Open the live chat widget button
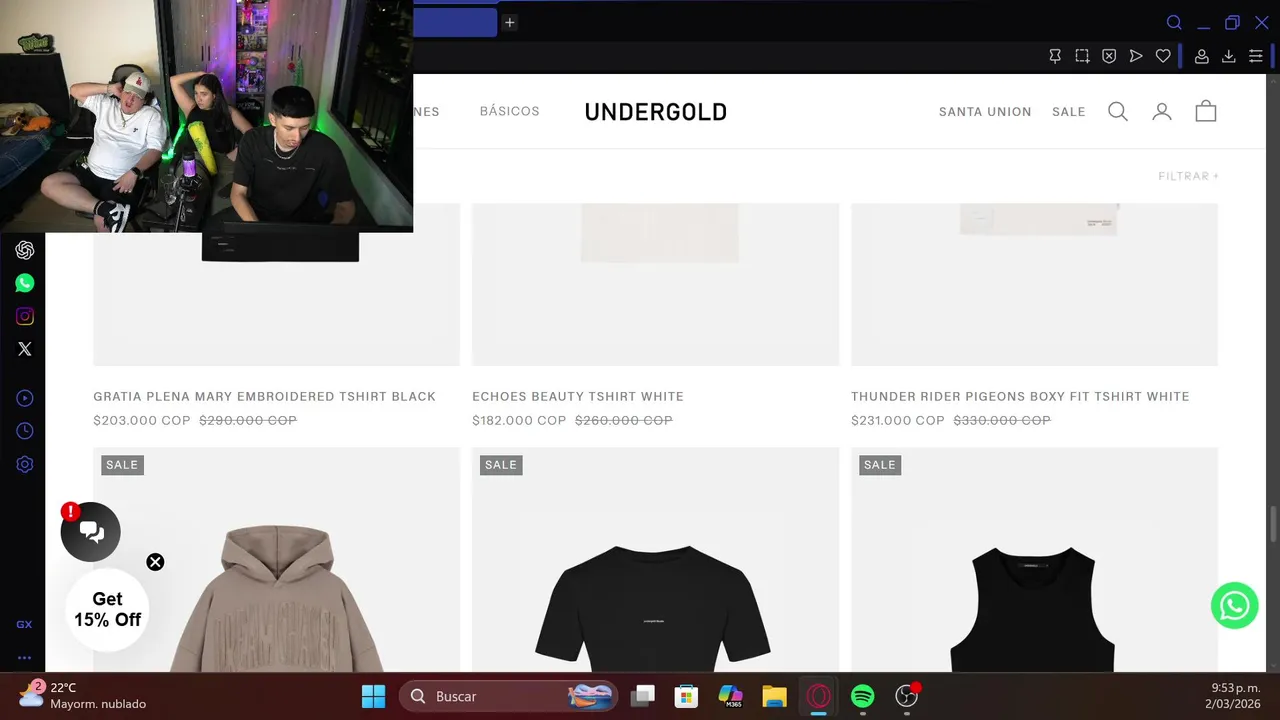The height and width of the screenshot is (720, 1280). pos(91,532)
